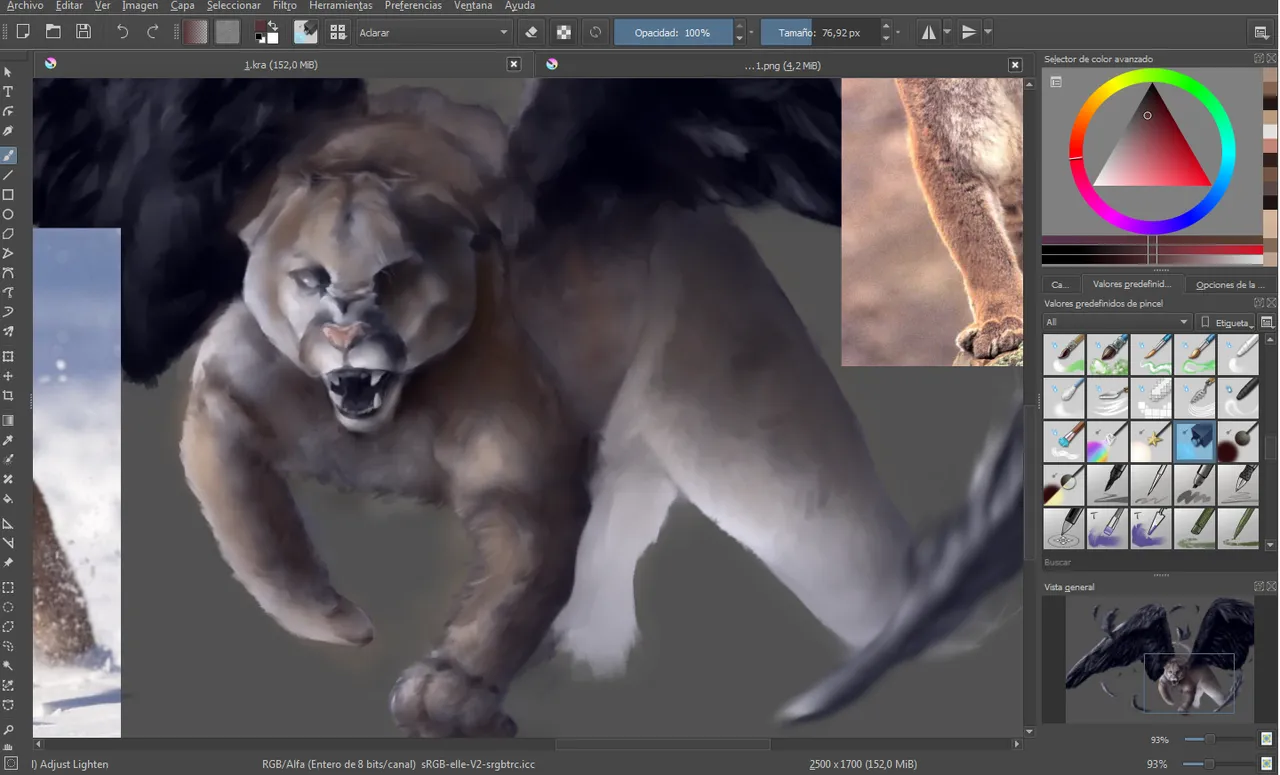Image resolution: width=1280 pixels, height=775 pixels.
Task: Select the Calligraphy tool
Action: (8, 131)
